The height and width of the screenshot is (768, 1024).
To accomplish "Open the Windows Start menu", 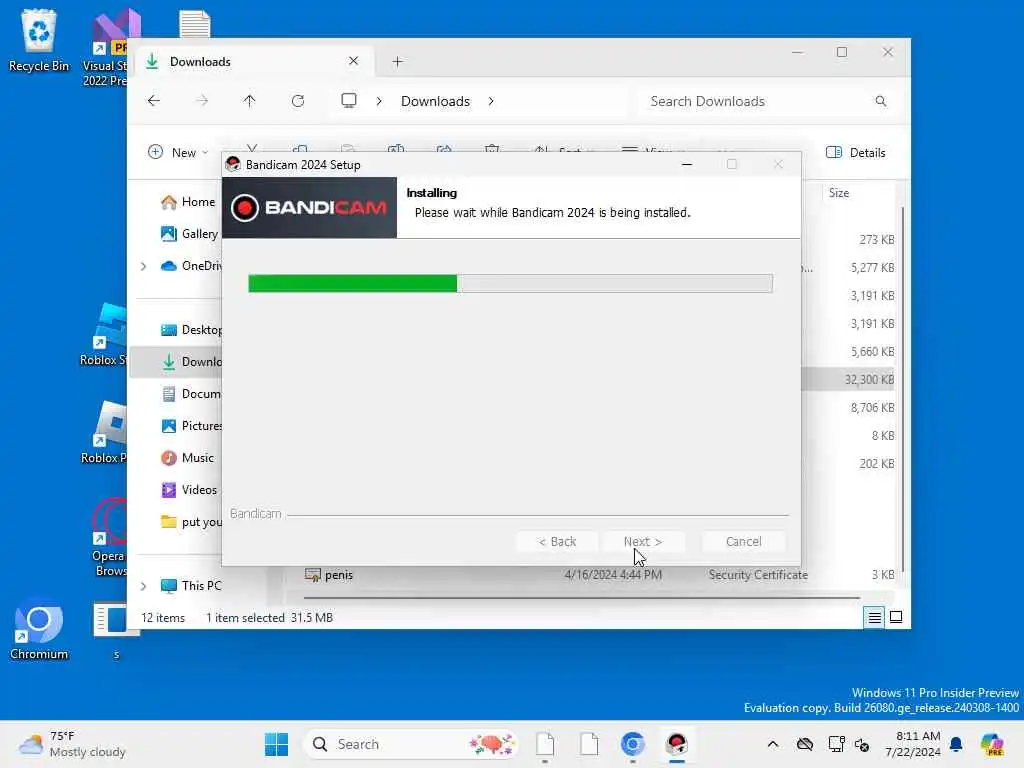I will [276, 744].
